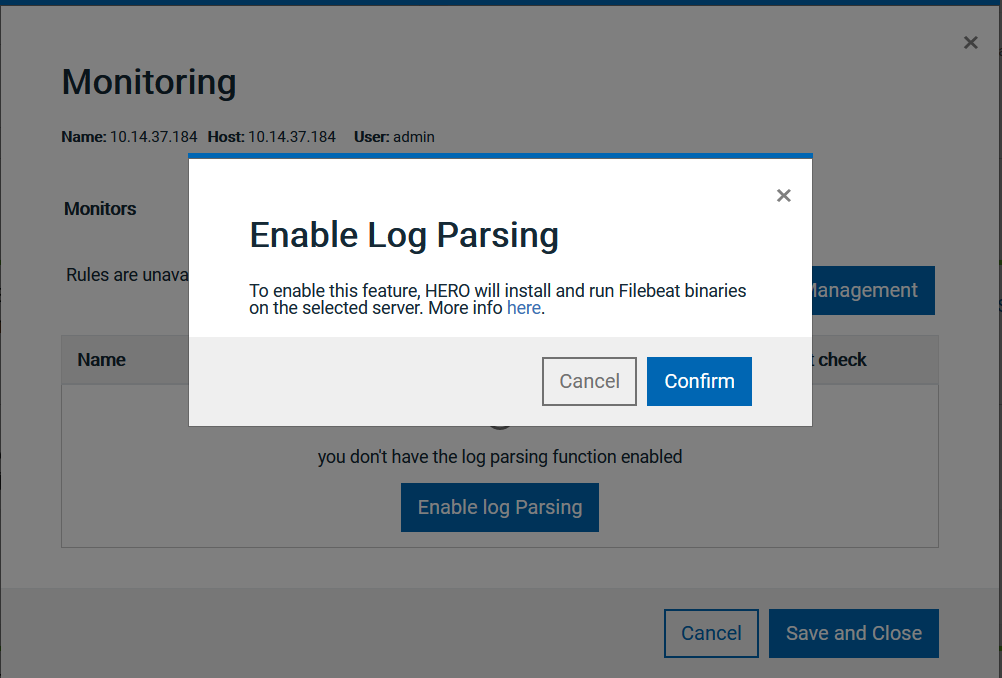Cancel the Enable Log Parsing dialog
This screenshot has height=678, width=1002.
coord(589,381)
